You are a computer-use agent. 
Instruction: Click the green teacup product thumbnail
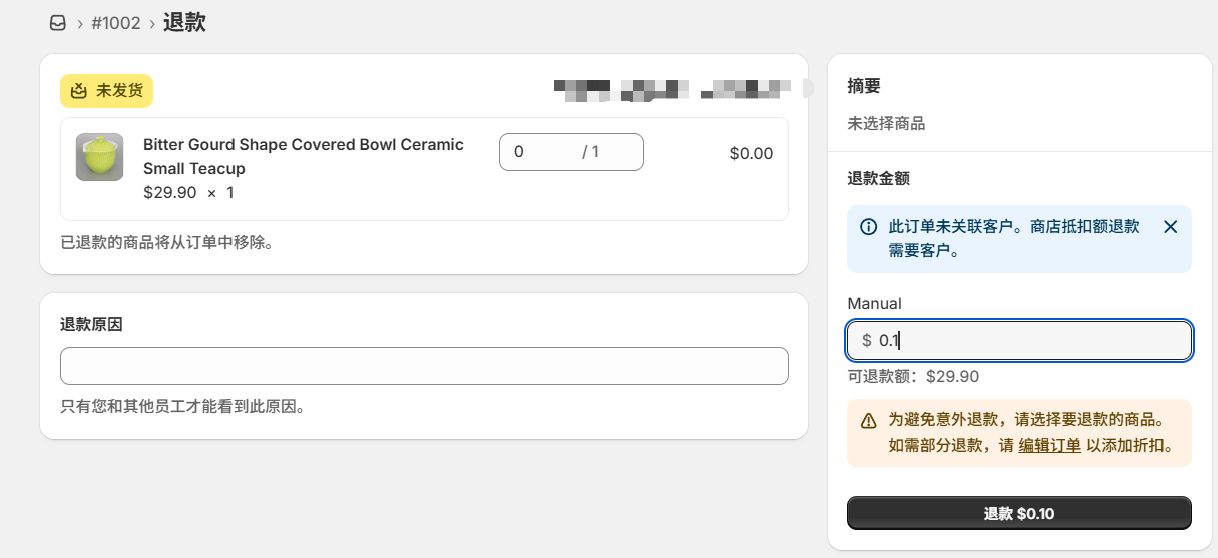99,157
